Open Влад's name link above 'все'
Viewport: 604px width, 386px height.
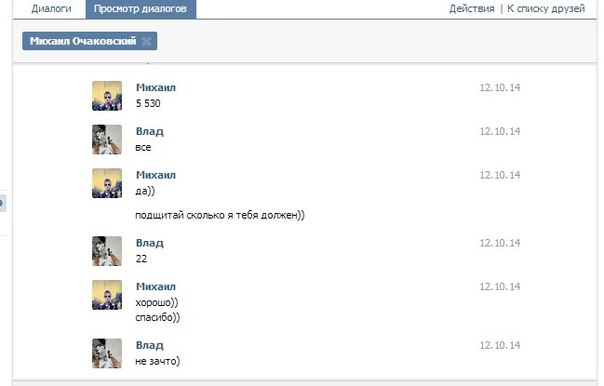[149, 132]
